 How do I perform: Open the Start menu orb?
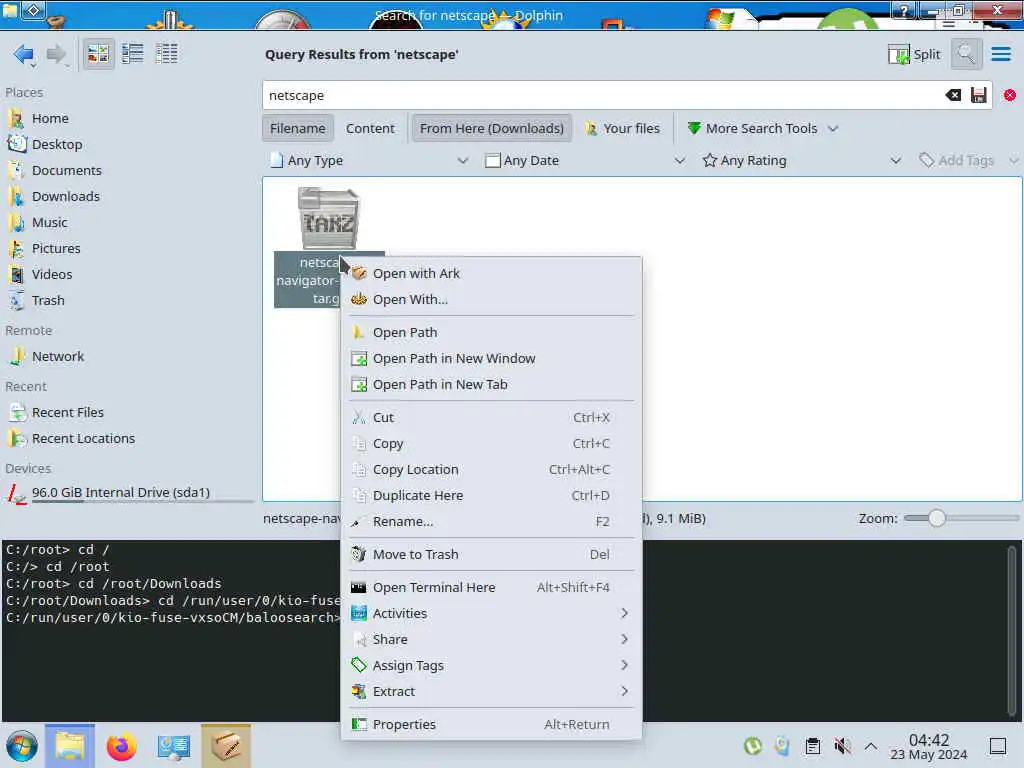coord(22,746)
